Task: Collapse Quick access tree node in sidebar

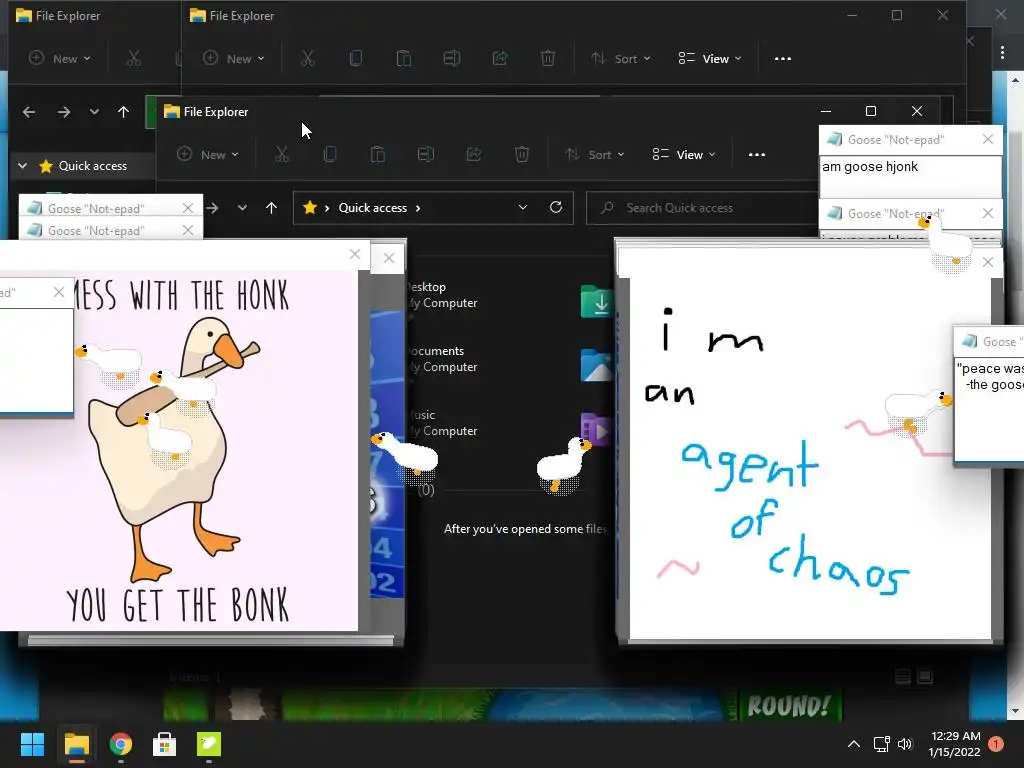Action: pos(22,166)
